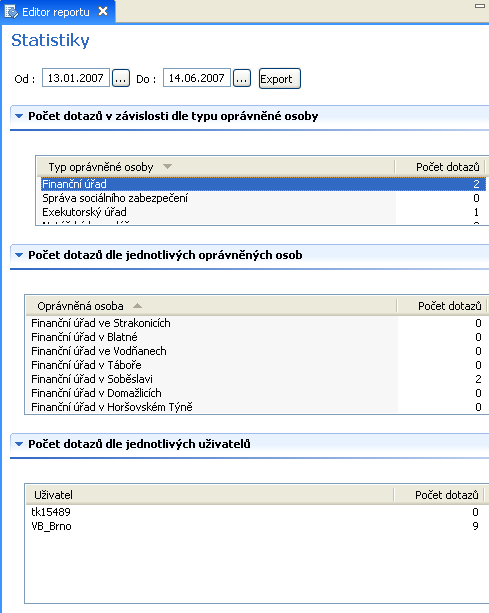Click the Statistiky heading
The width and height of the screenshot is (489, 613).
pyautogui.click(x=50, y=41)
